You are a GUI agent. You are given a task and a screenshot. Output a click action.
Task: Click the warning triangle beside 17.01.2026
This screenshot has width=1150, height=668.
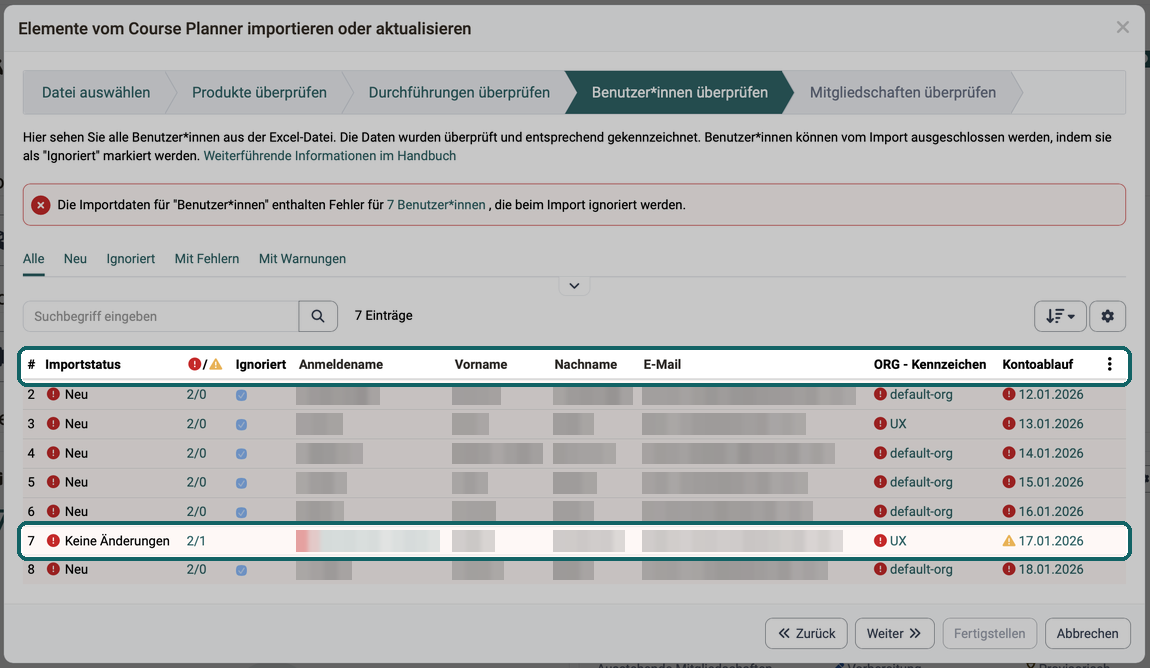pyautogui.click(x=1008, y=540)
